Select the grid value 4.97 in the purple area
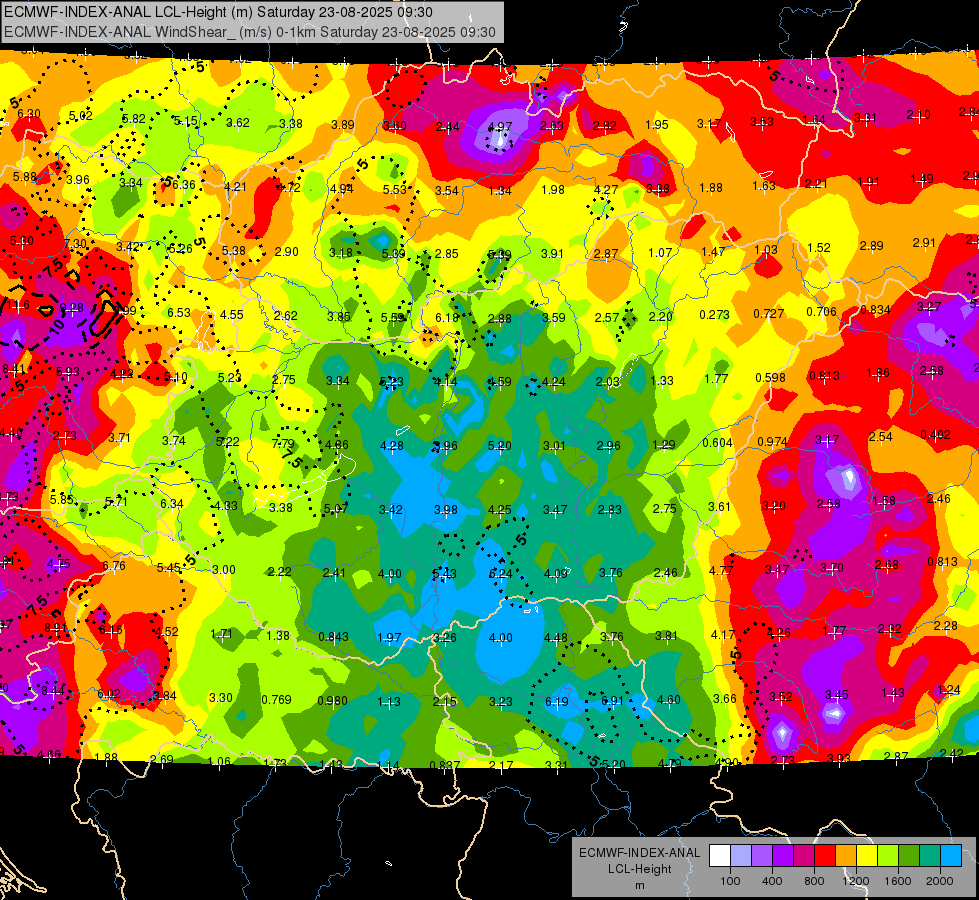 (x=499, y=127)
